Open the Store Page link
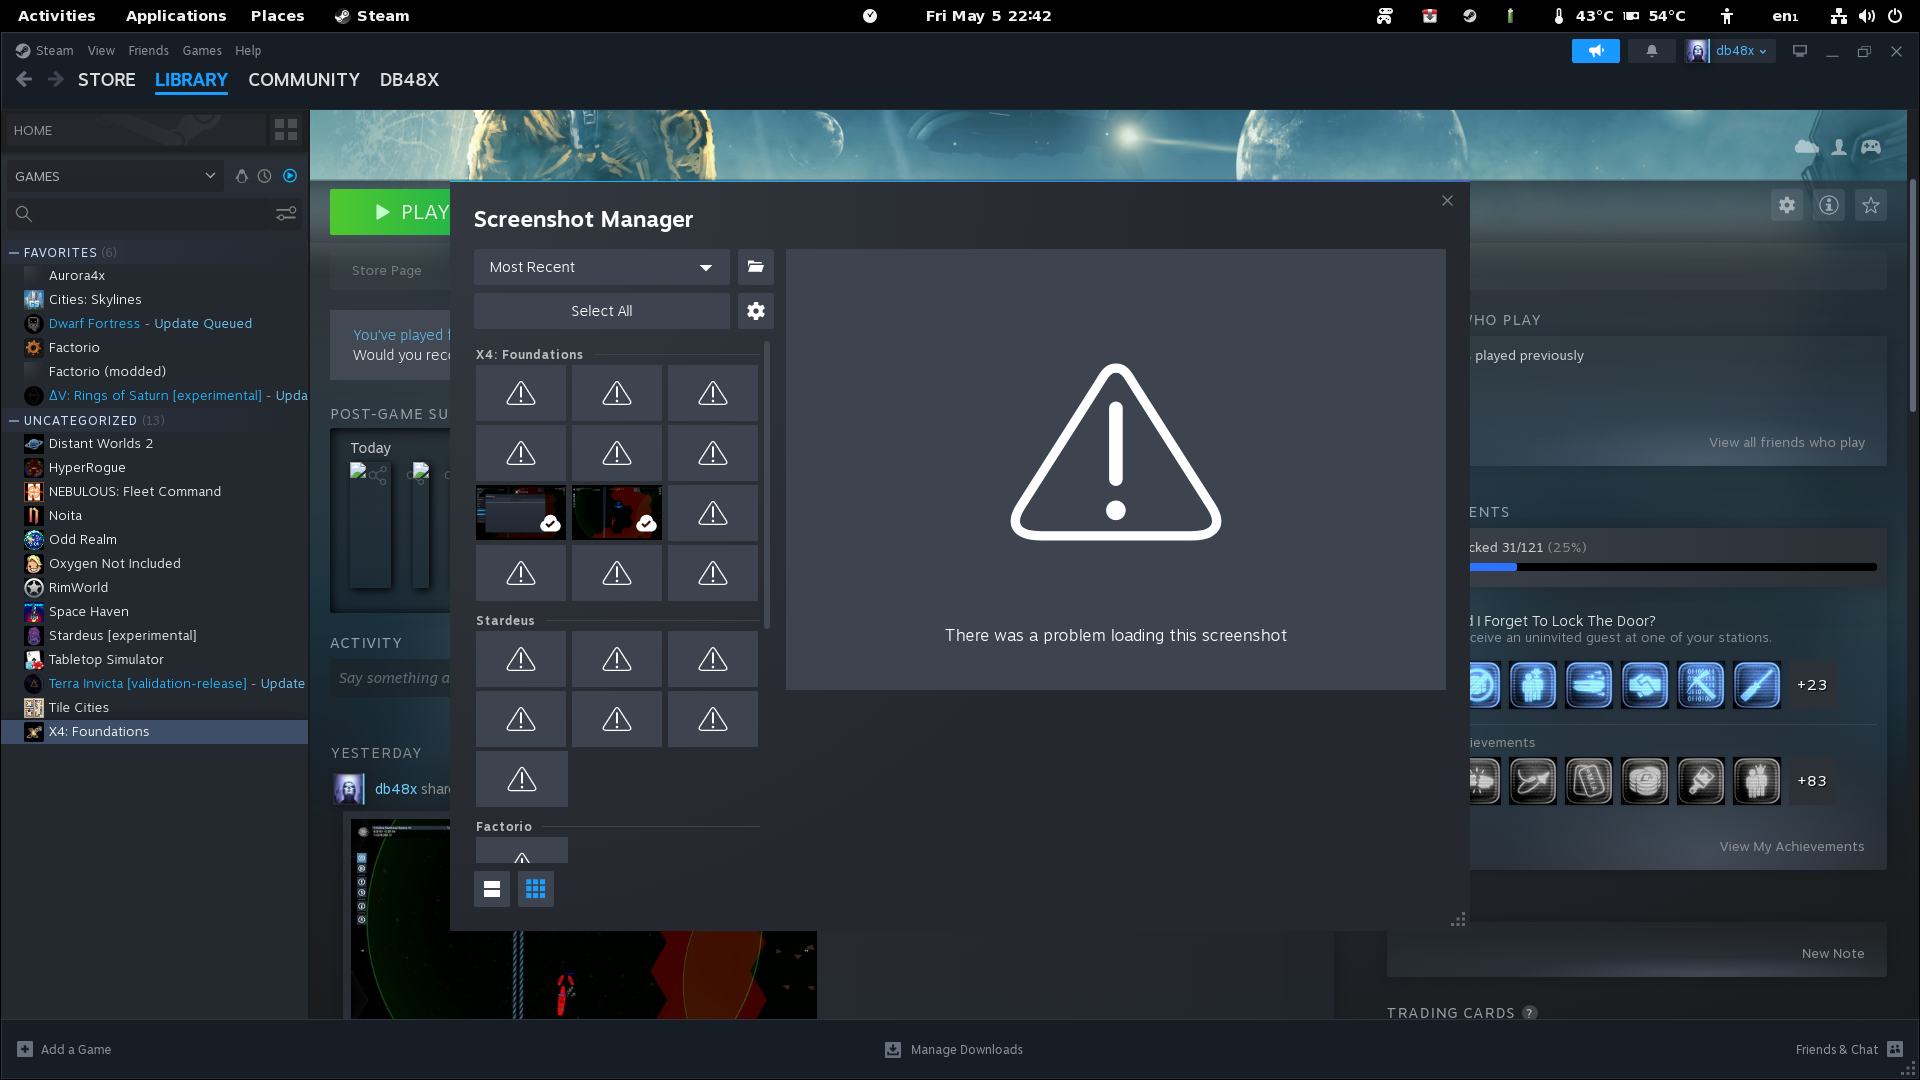Image resolution: width=1920 pixels, height=1080 pixels. click(387, 271)
